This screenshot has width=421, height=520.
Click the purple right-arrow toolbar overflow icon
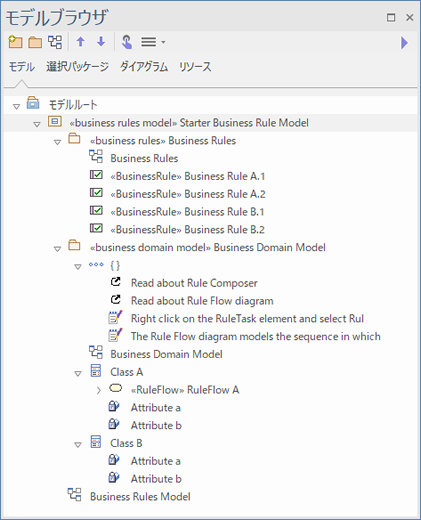404,43
